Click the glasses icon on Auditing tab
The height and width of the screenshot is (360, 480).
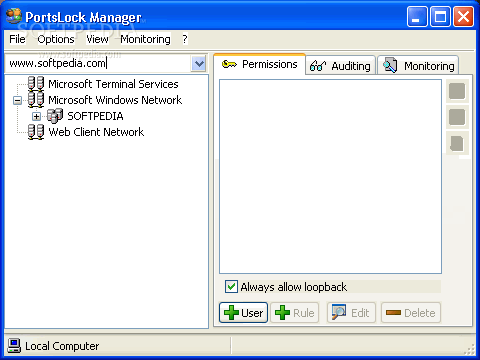pos(318,66)
